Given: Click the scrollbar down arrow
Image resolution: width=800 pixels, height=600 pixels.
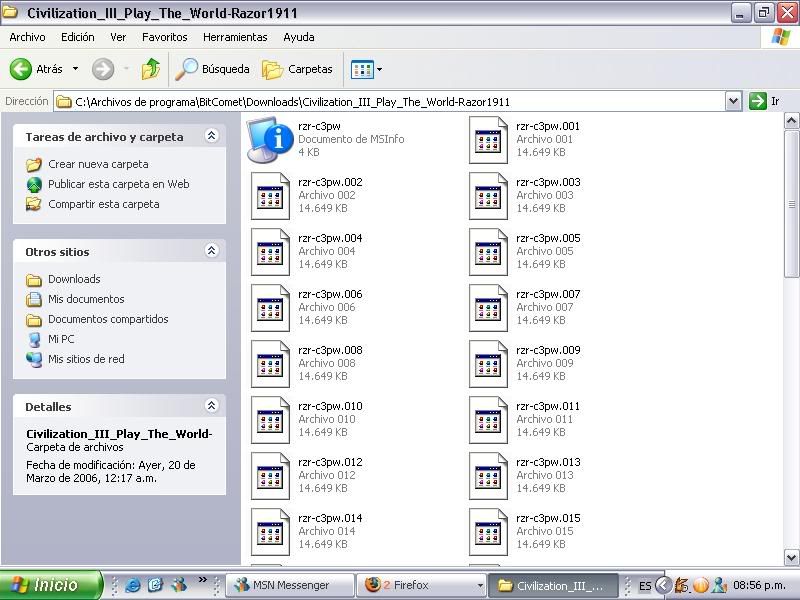Looking at the screenshot, I should coord(791,557).
